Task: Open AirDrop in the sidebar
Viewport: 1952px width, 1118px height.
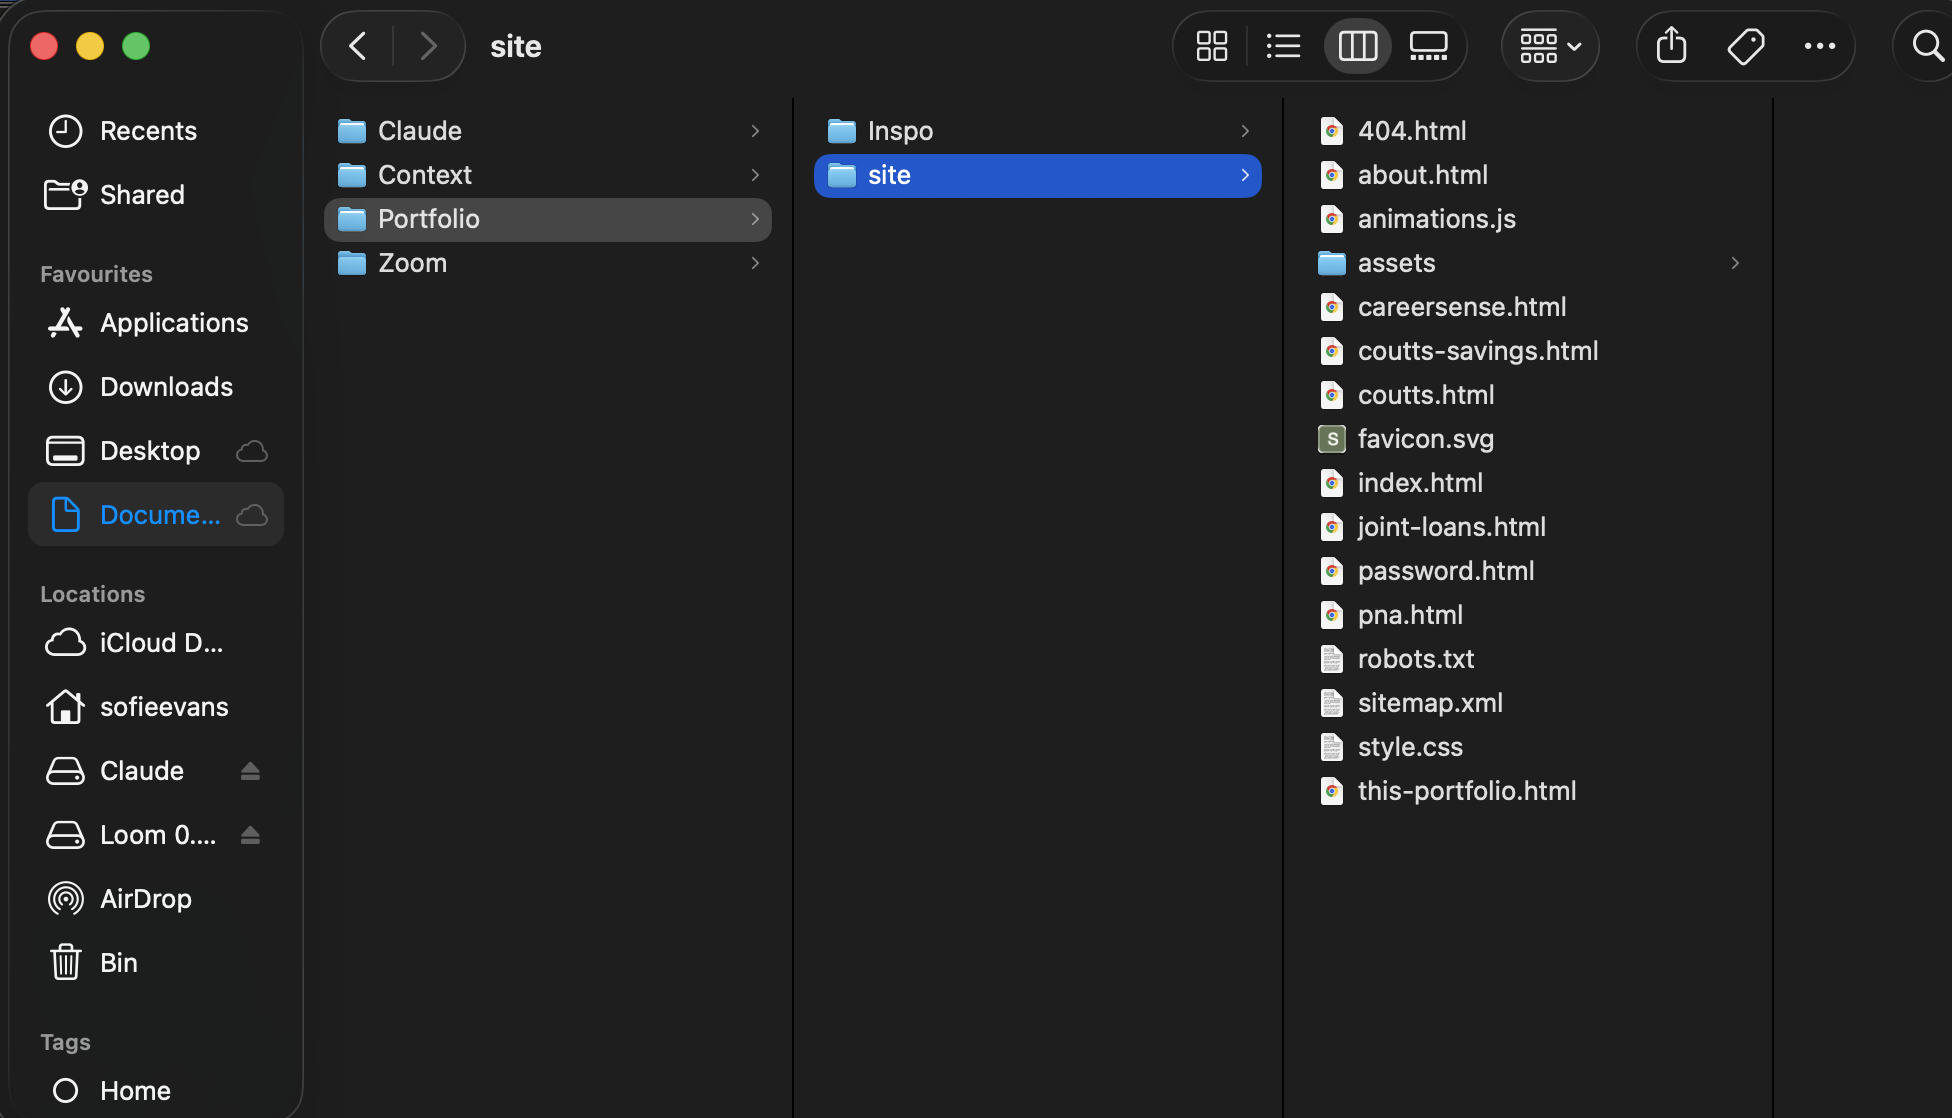Action: click(x=156, y=899)
